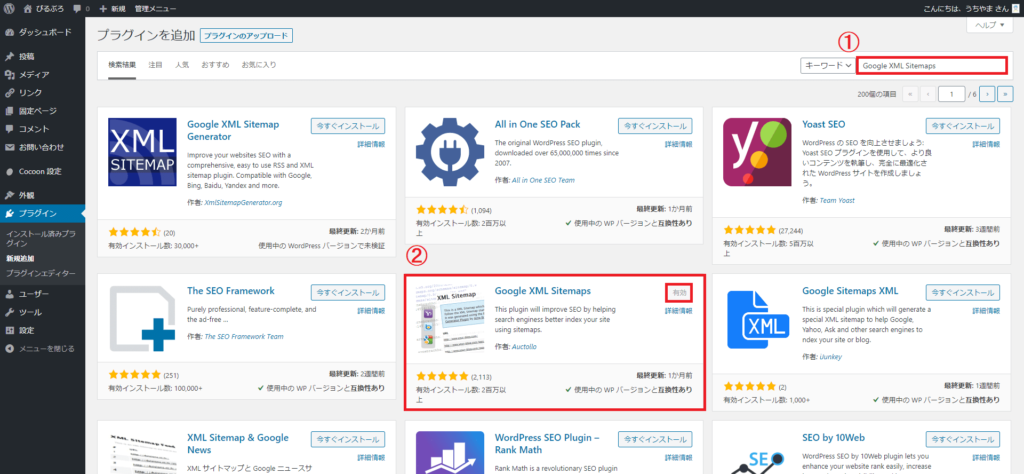
Task: Click プラグインのアップロード button
Action: (246, 36)
